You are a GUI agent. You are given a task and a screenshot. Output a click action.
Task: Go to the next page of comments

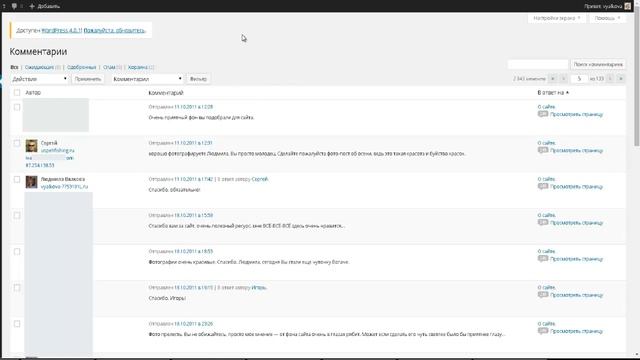coord(610,78)
